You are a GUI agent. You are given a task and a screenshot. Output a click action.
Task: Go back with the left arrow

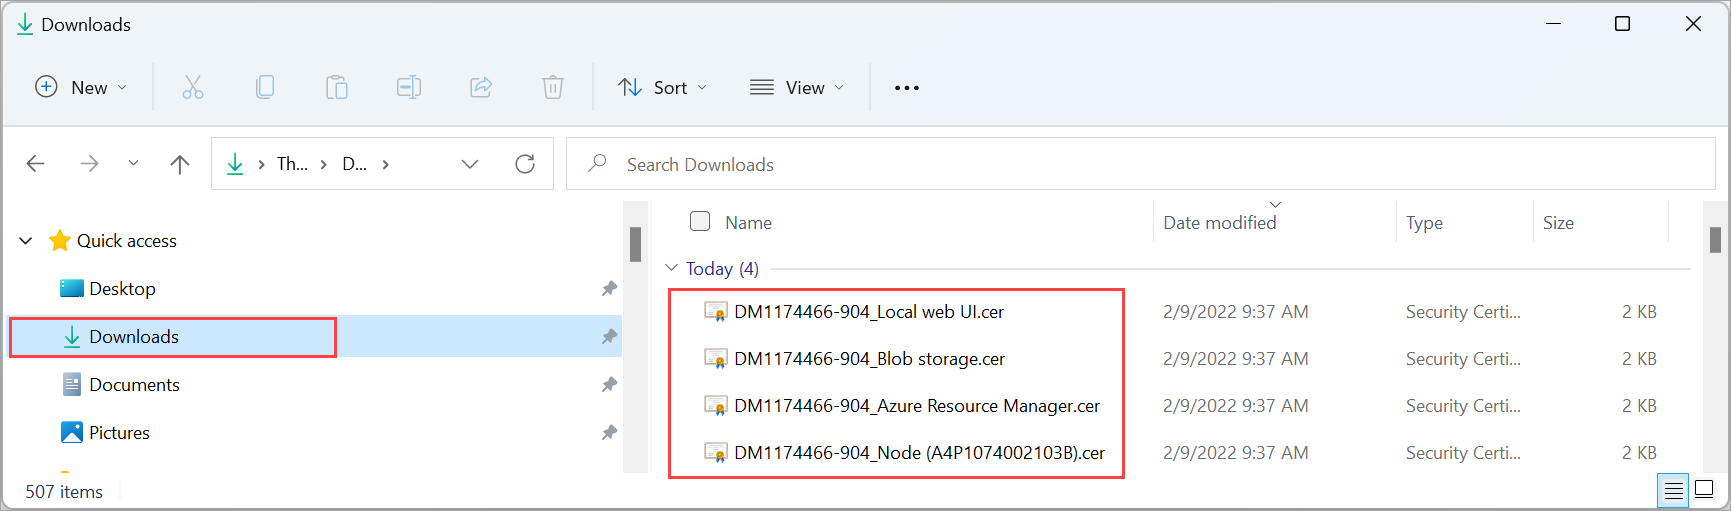(x=36, y=164)
